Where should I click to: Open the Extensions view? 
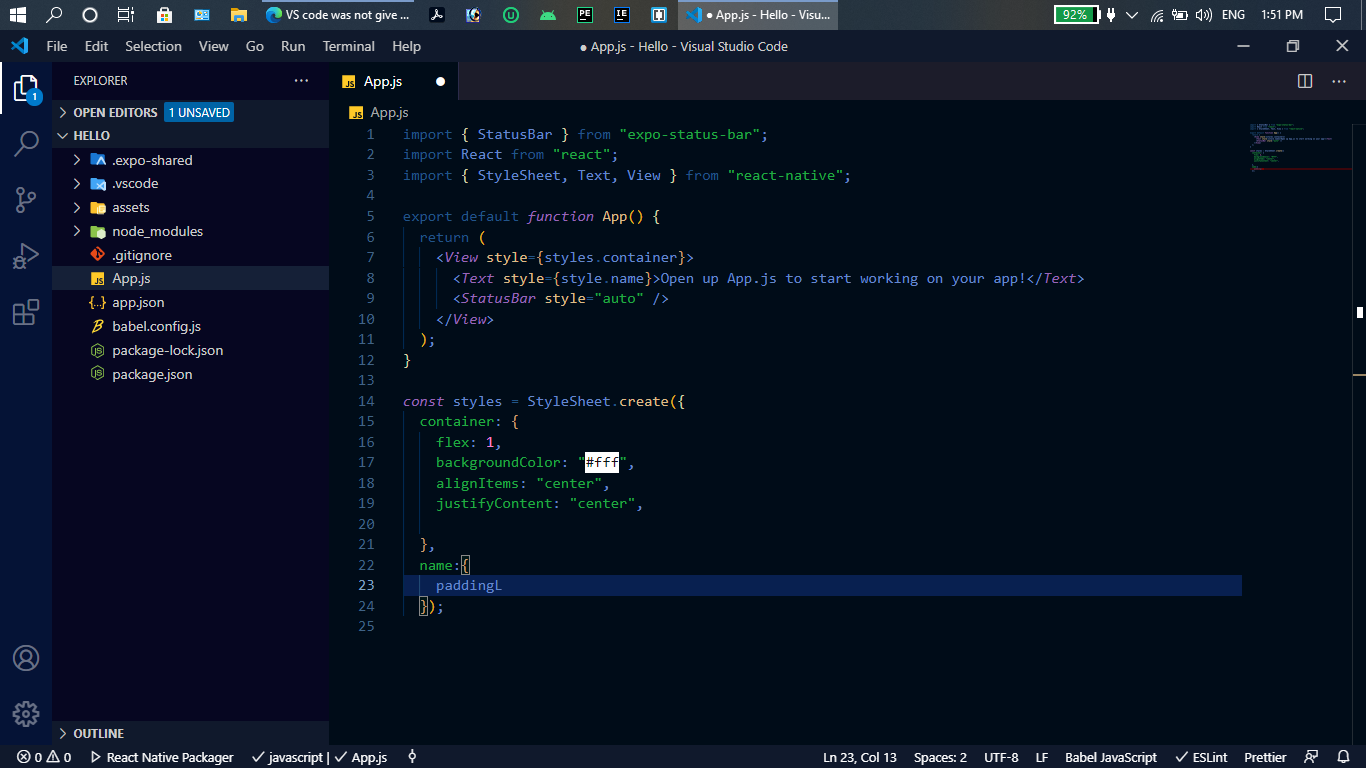25,312
